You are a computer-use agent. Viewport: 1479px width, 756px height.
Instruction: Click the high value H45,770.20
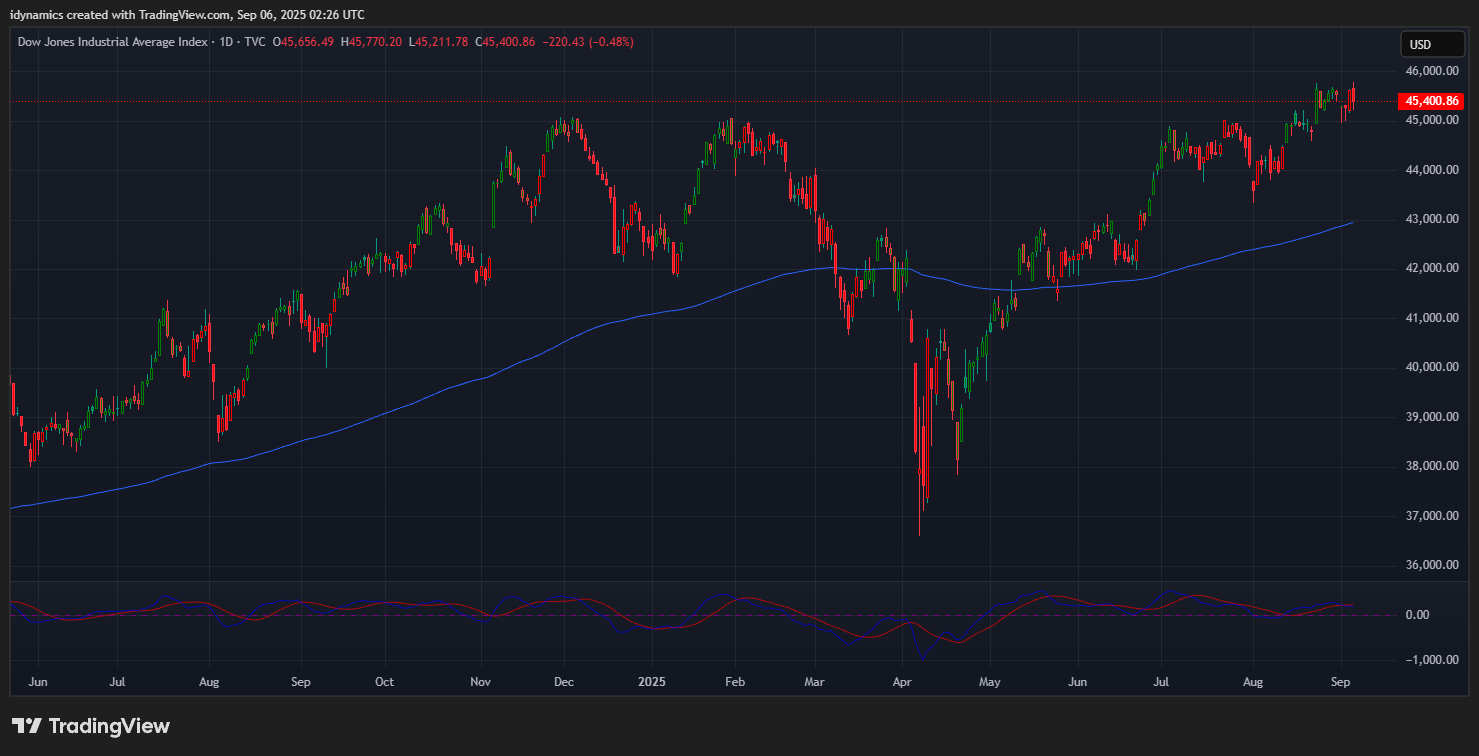[372, 42]
